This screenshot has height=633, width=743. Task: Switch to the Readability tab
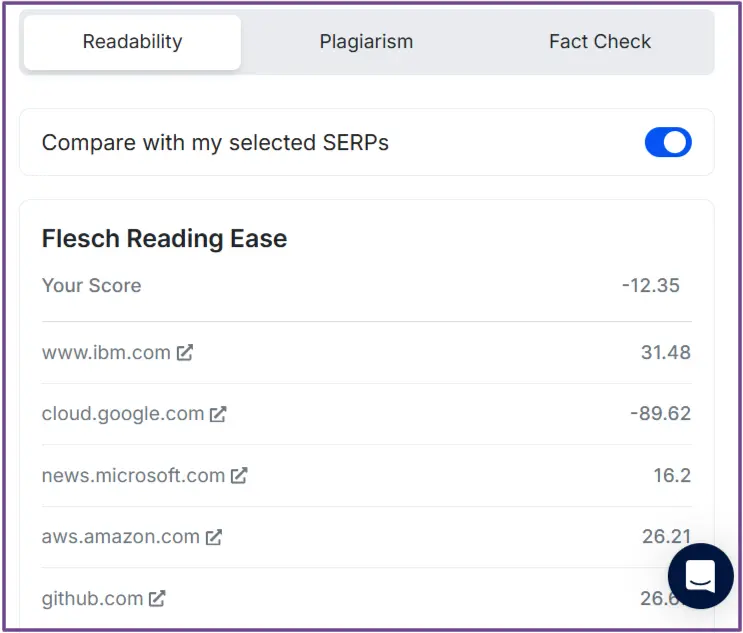click(132, 42)
